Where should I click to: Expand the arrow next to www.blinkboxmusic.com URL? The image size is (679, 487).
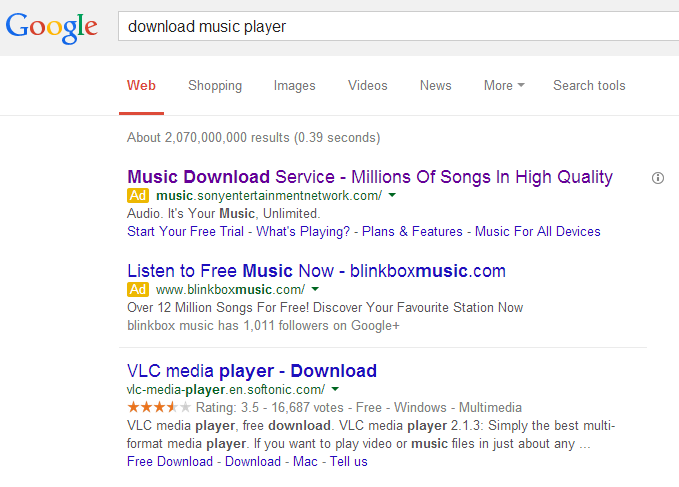pyautogui.click(x=315, y=289)
